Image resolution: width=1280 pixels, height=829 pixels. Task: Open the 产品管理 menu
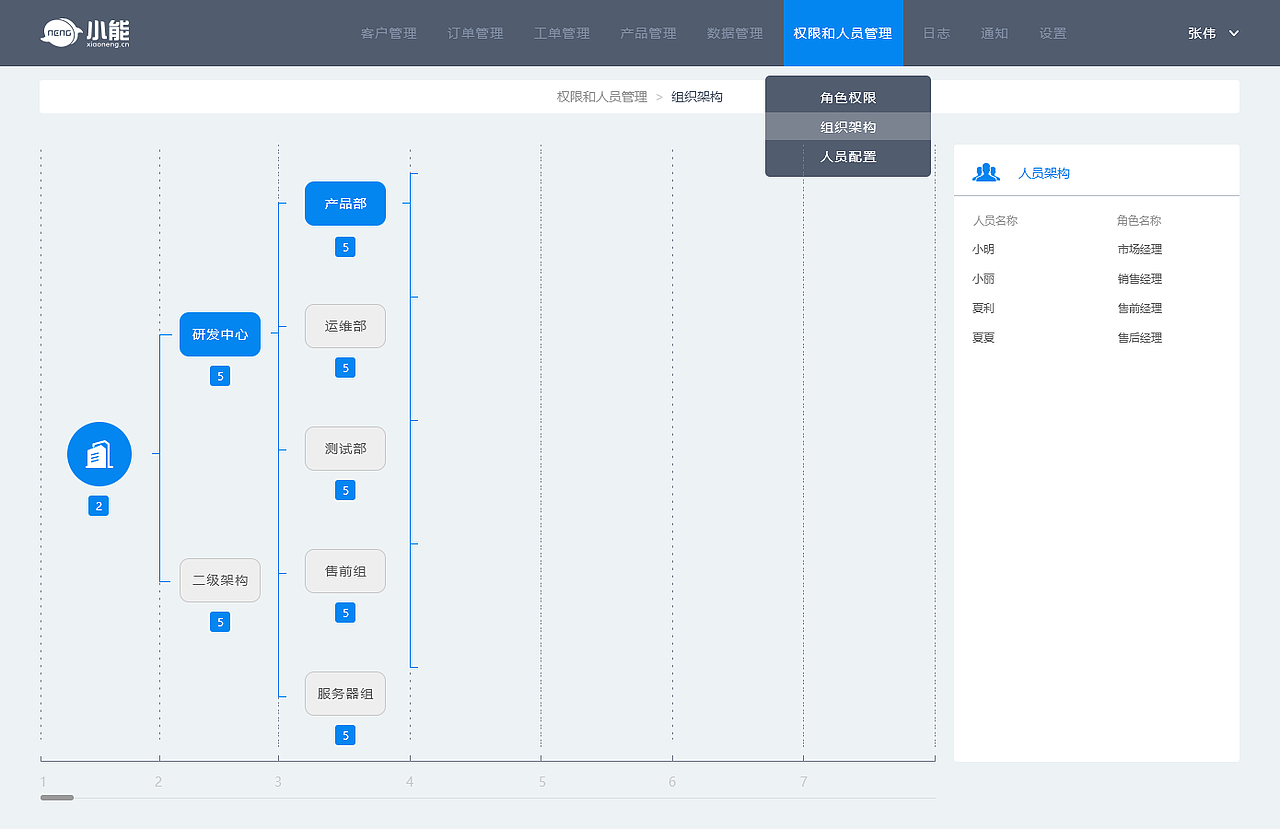[x=648, y=33]
